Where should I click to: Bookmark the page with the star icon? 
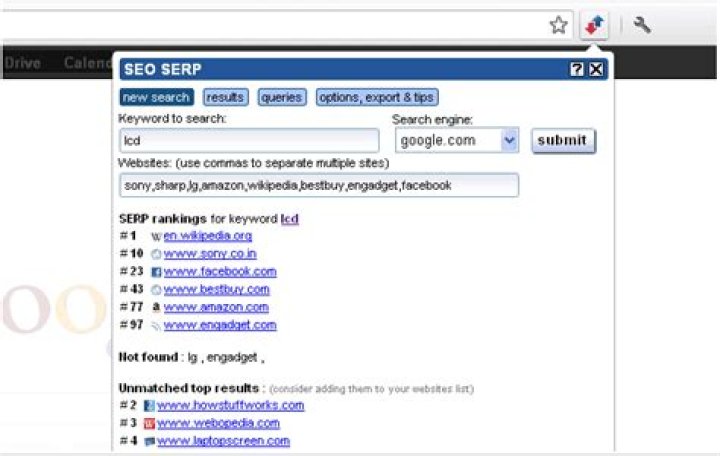(x=558, y=25)
